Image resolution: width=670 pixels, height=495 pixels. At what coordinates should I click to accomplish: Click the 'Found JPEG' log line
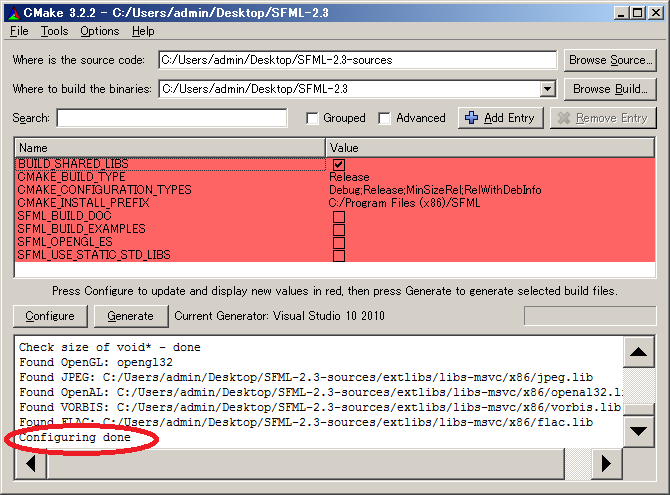click(x=306, y=377)
